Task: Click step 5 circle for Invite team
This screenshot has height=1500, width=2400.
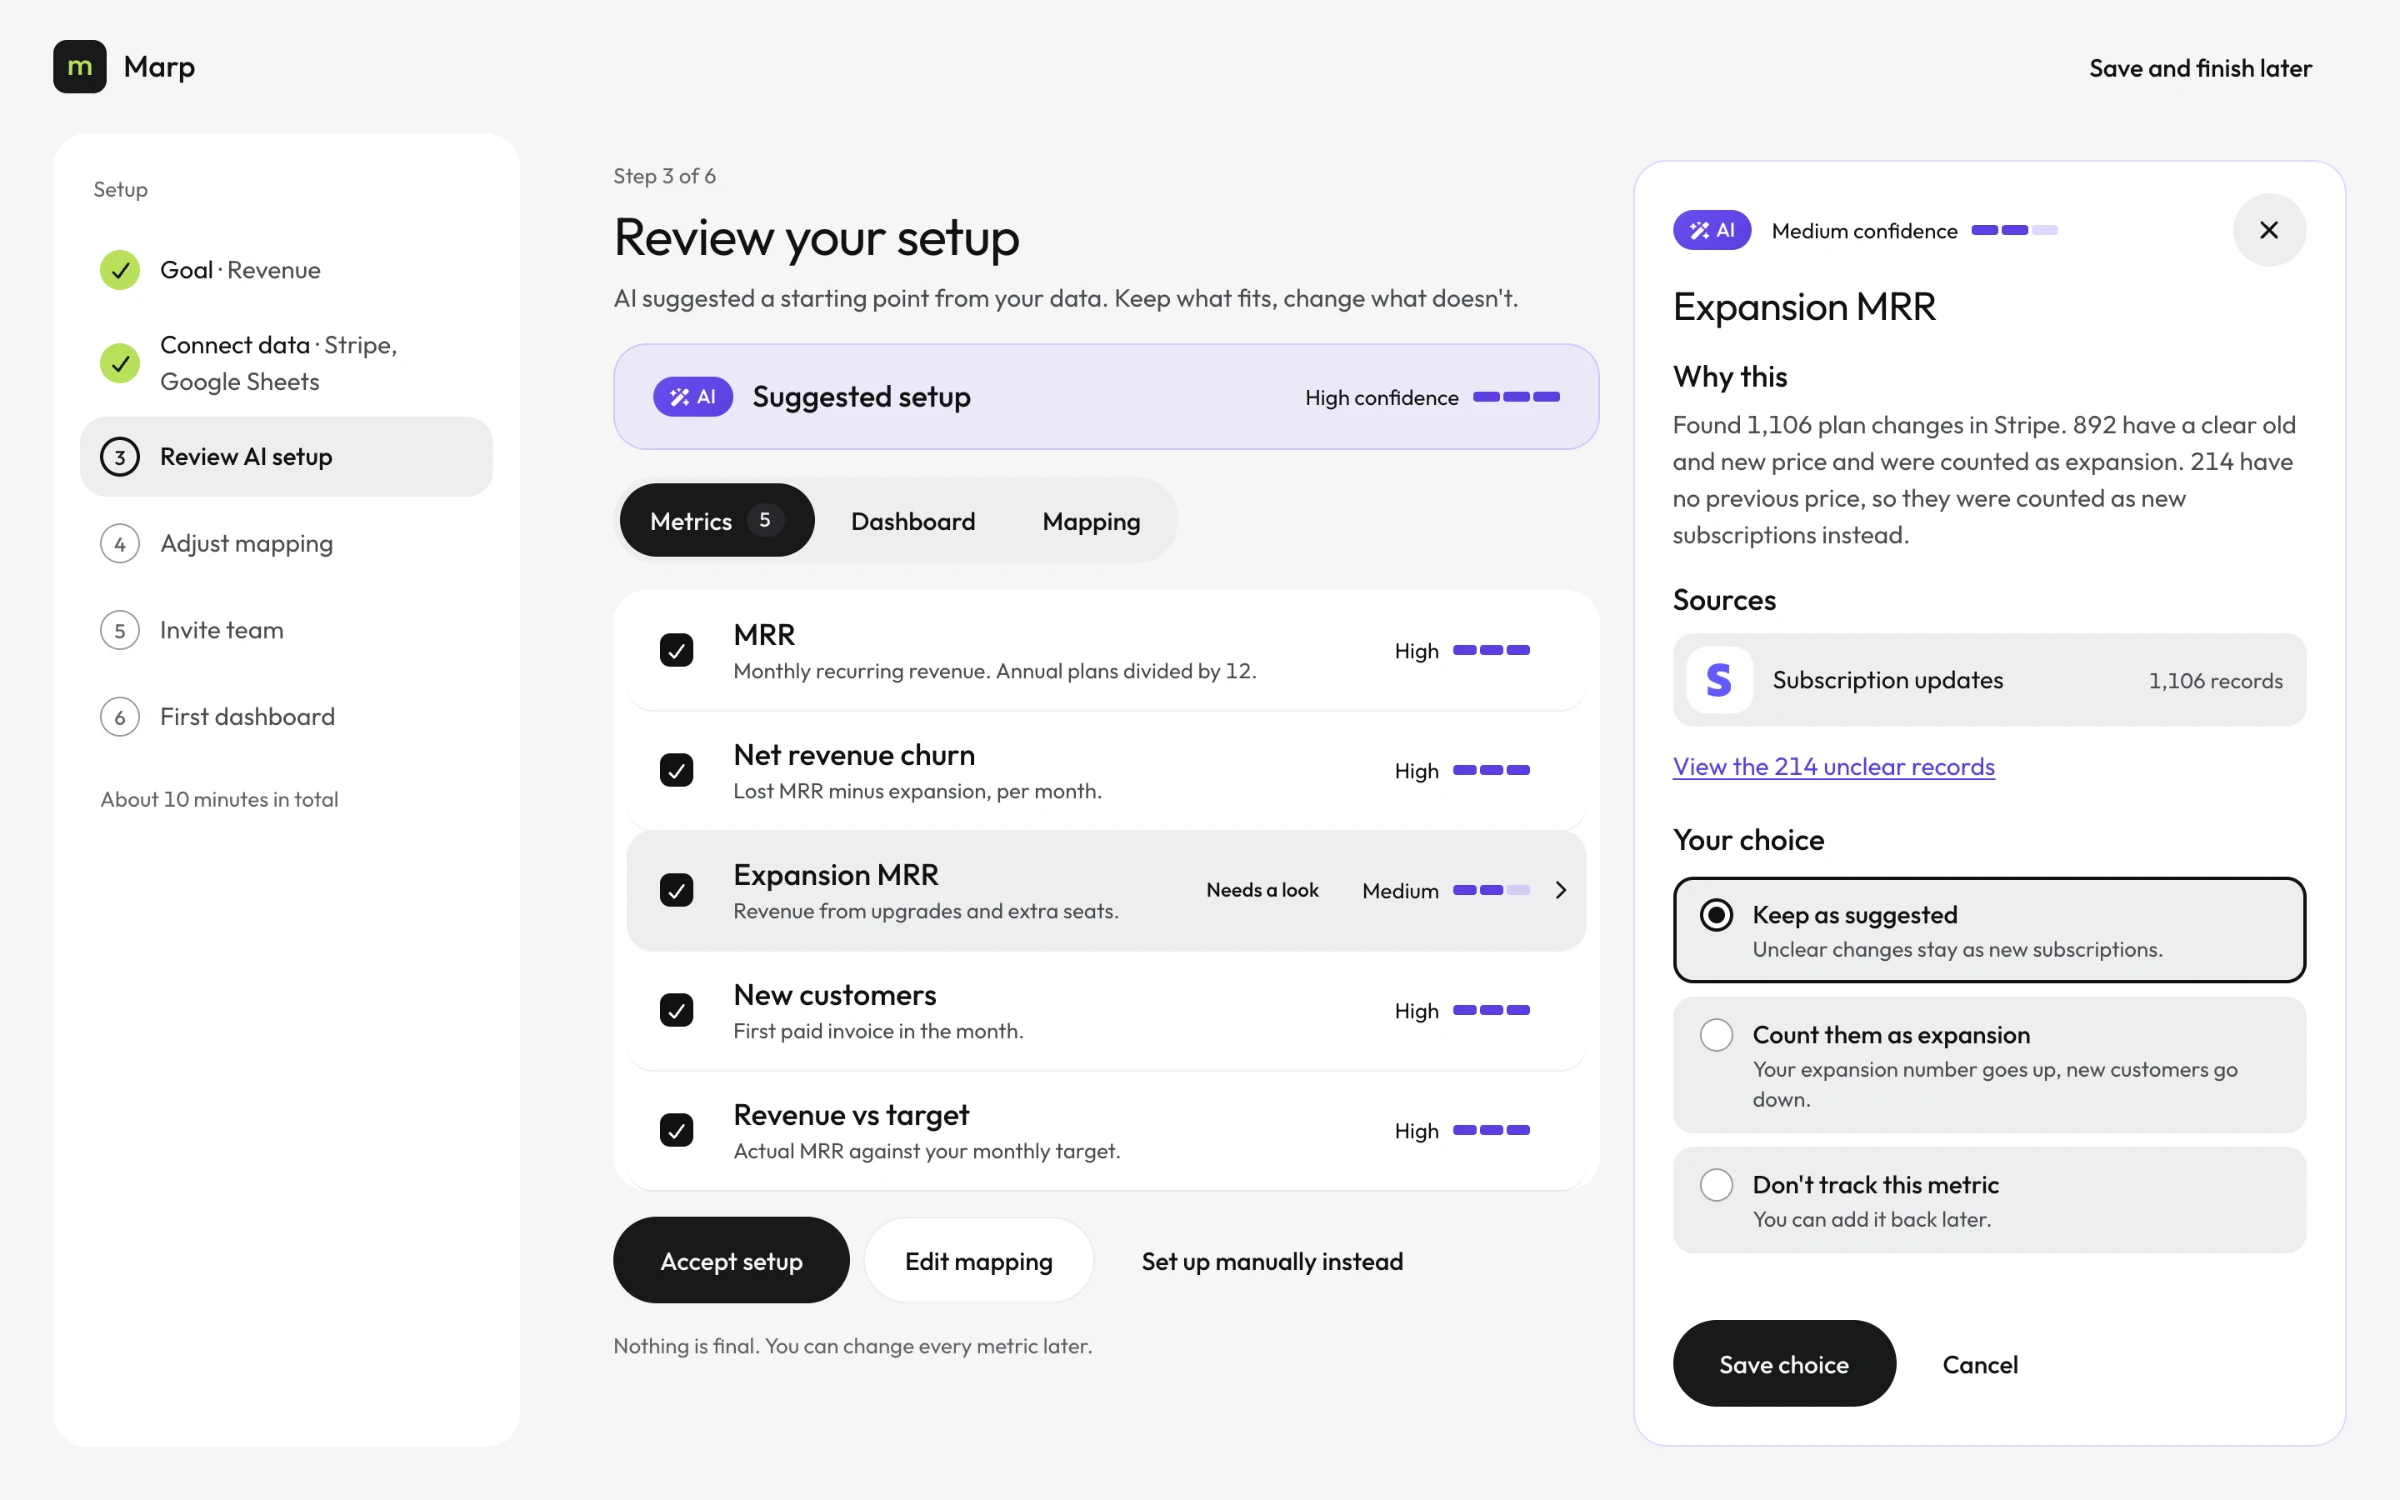Action: (x=120, y=631)
